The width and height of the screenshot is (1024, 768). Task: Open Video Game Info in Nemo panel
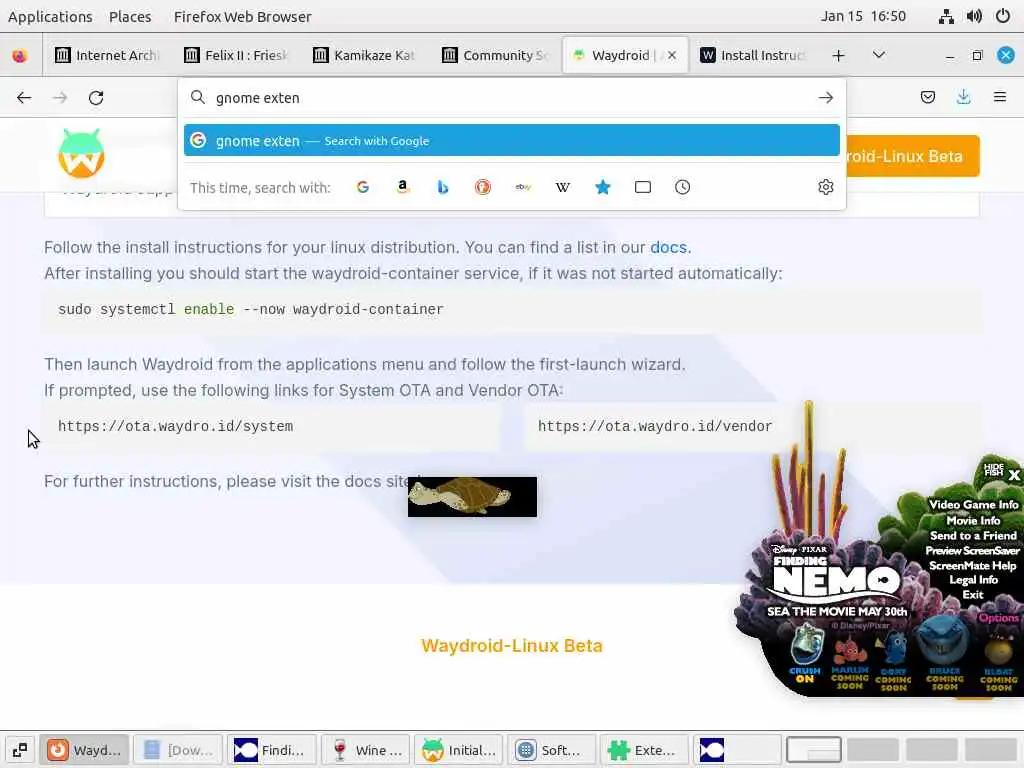click(974, 505)
